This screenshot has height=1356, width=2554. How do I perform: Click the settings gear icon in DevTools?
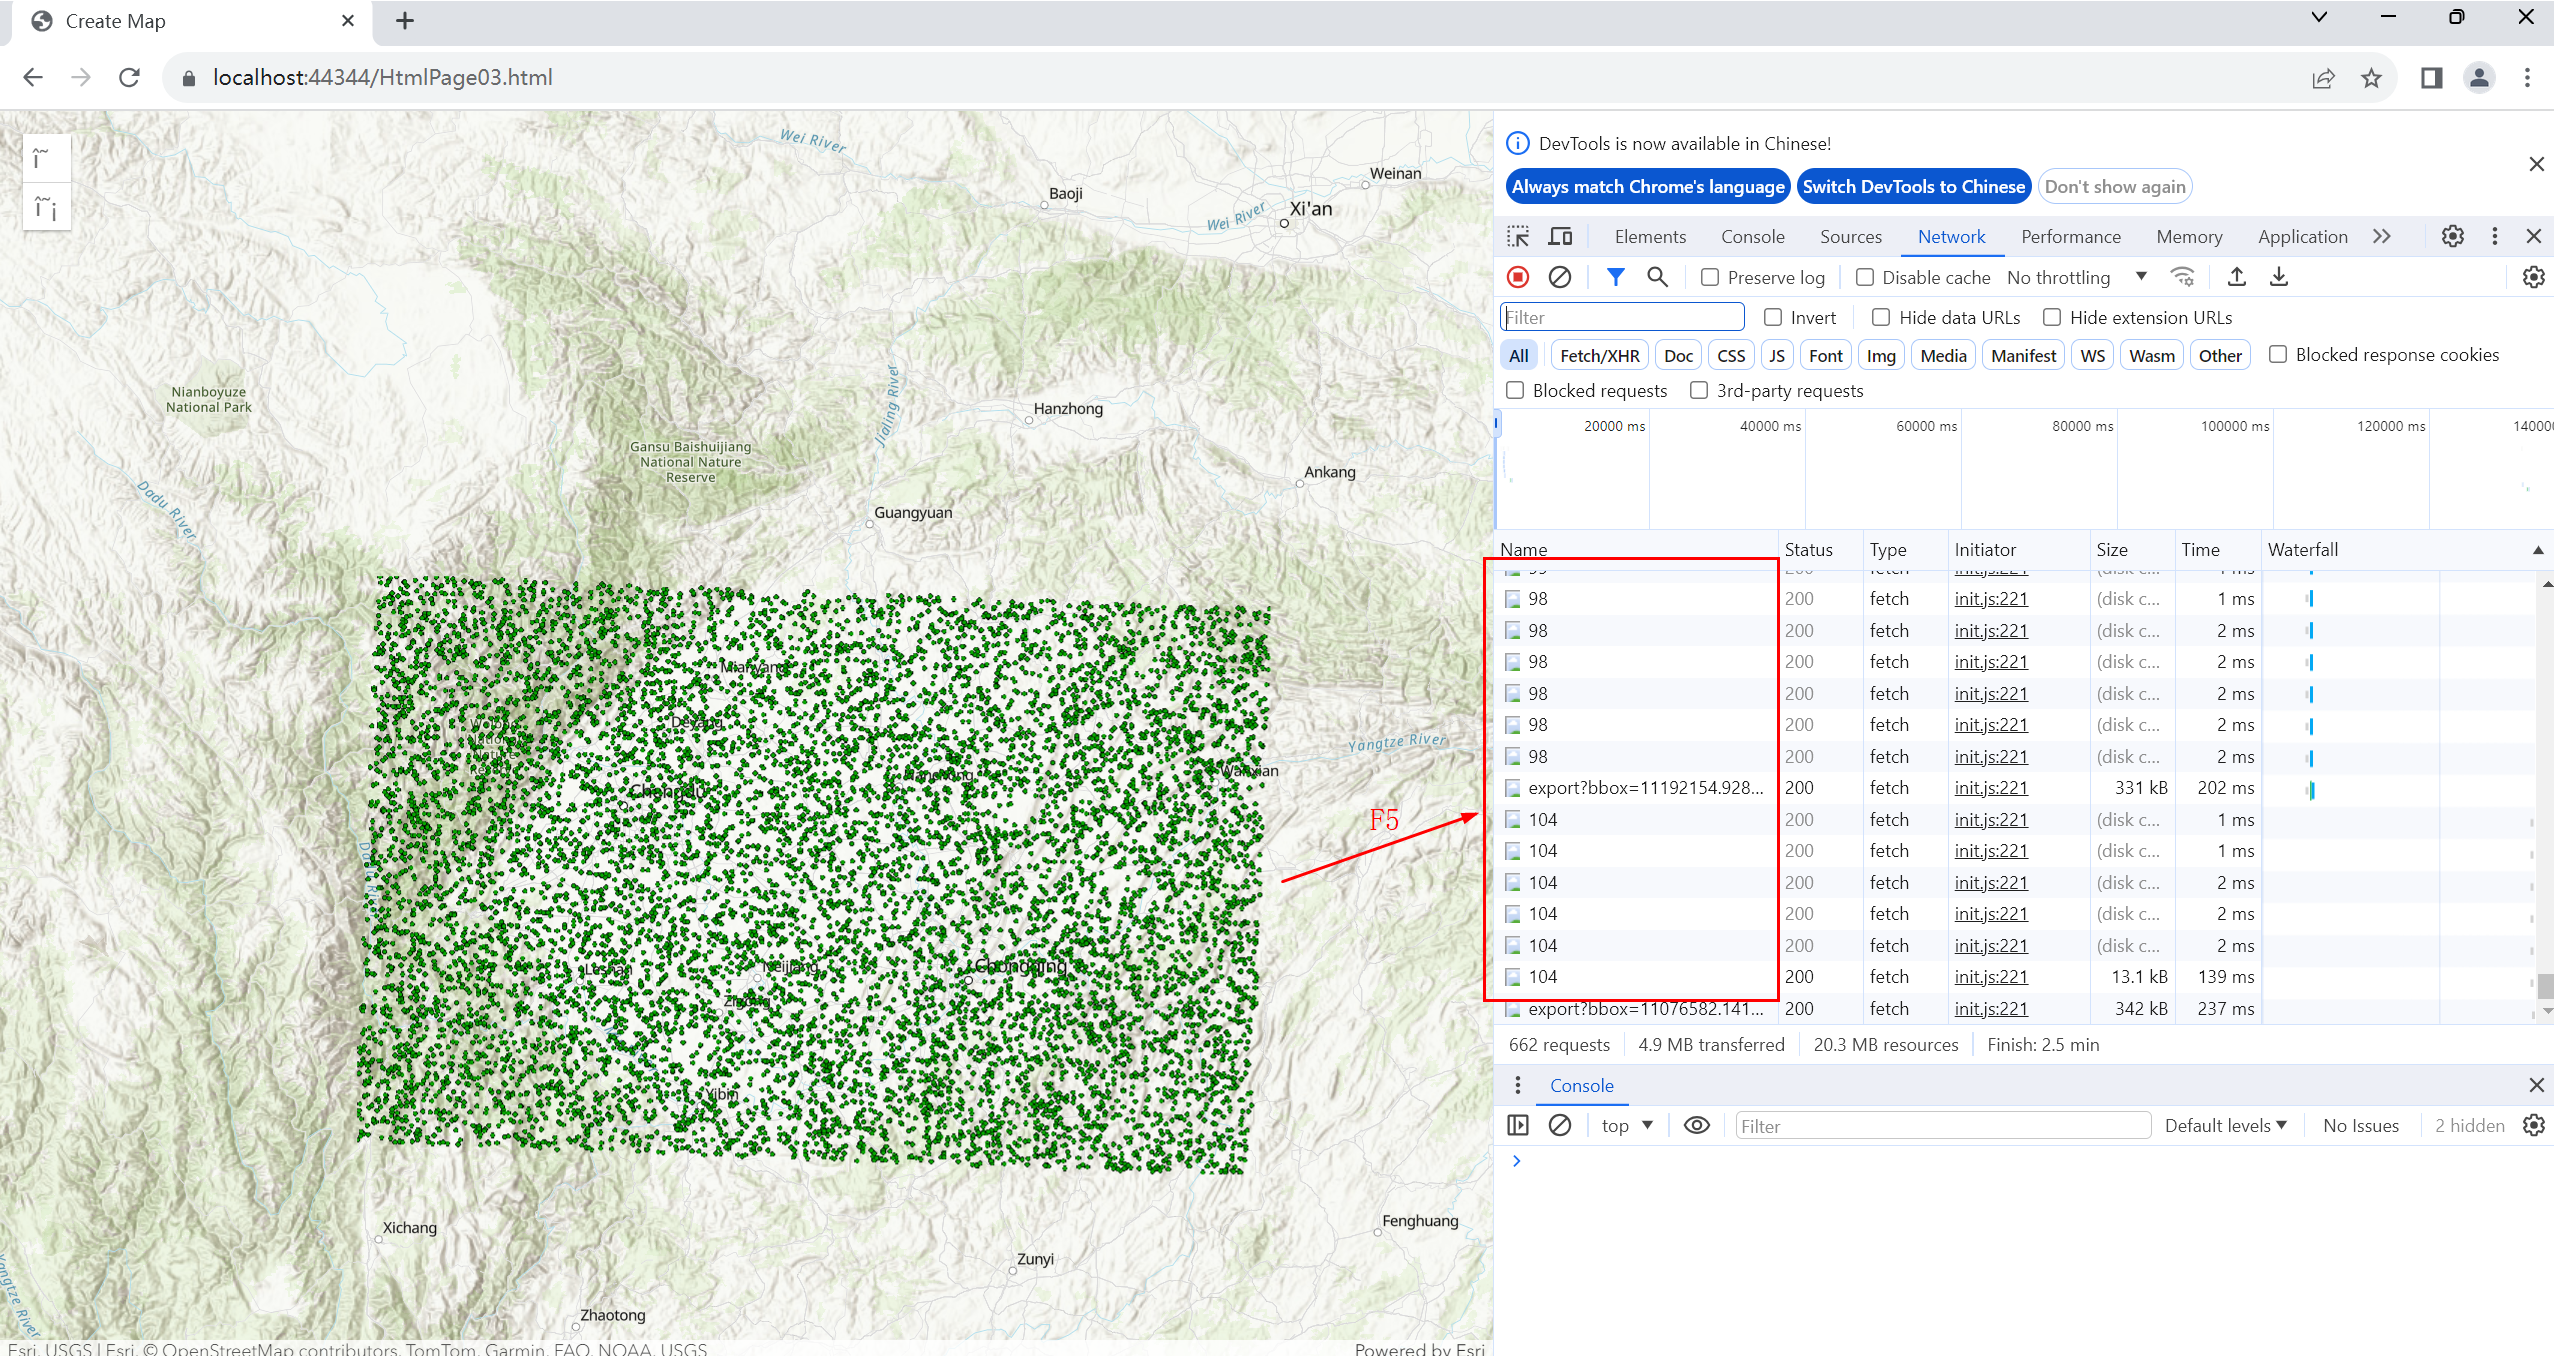click(x=2453, y=235)
